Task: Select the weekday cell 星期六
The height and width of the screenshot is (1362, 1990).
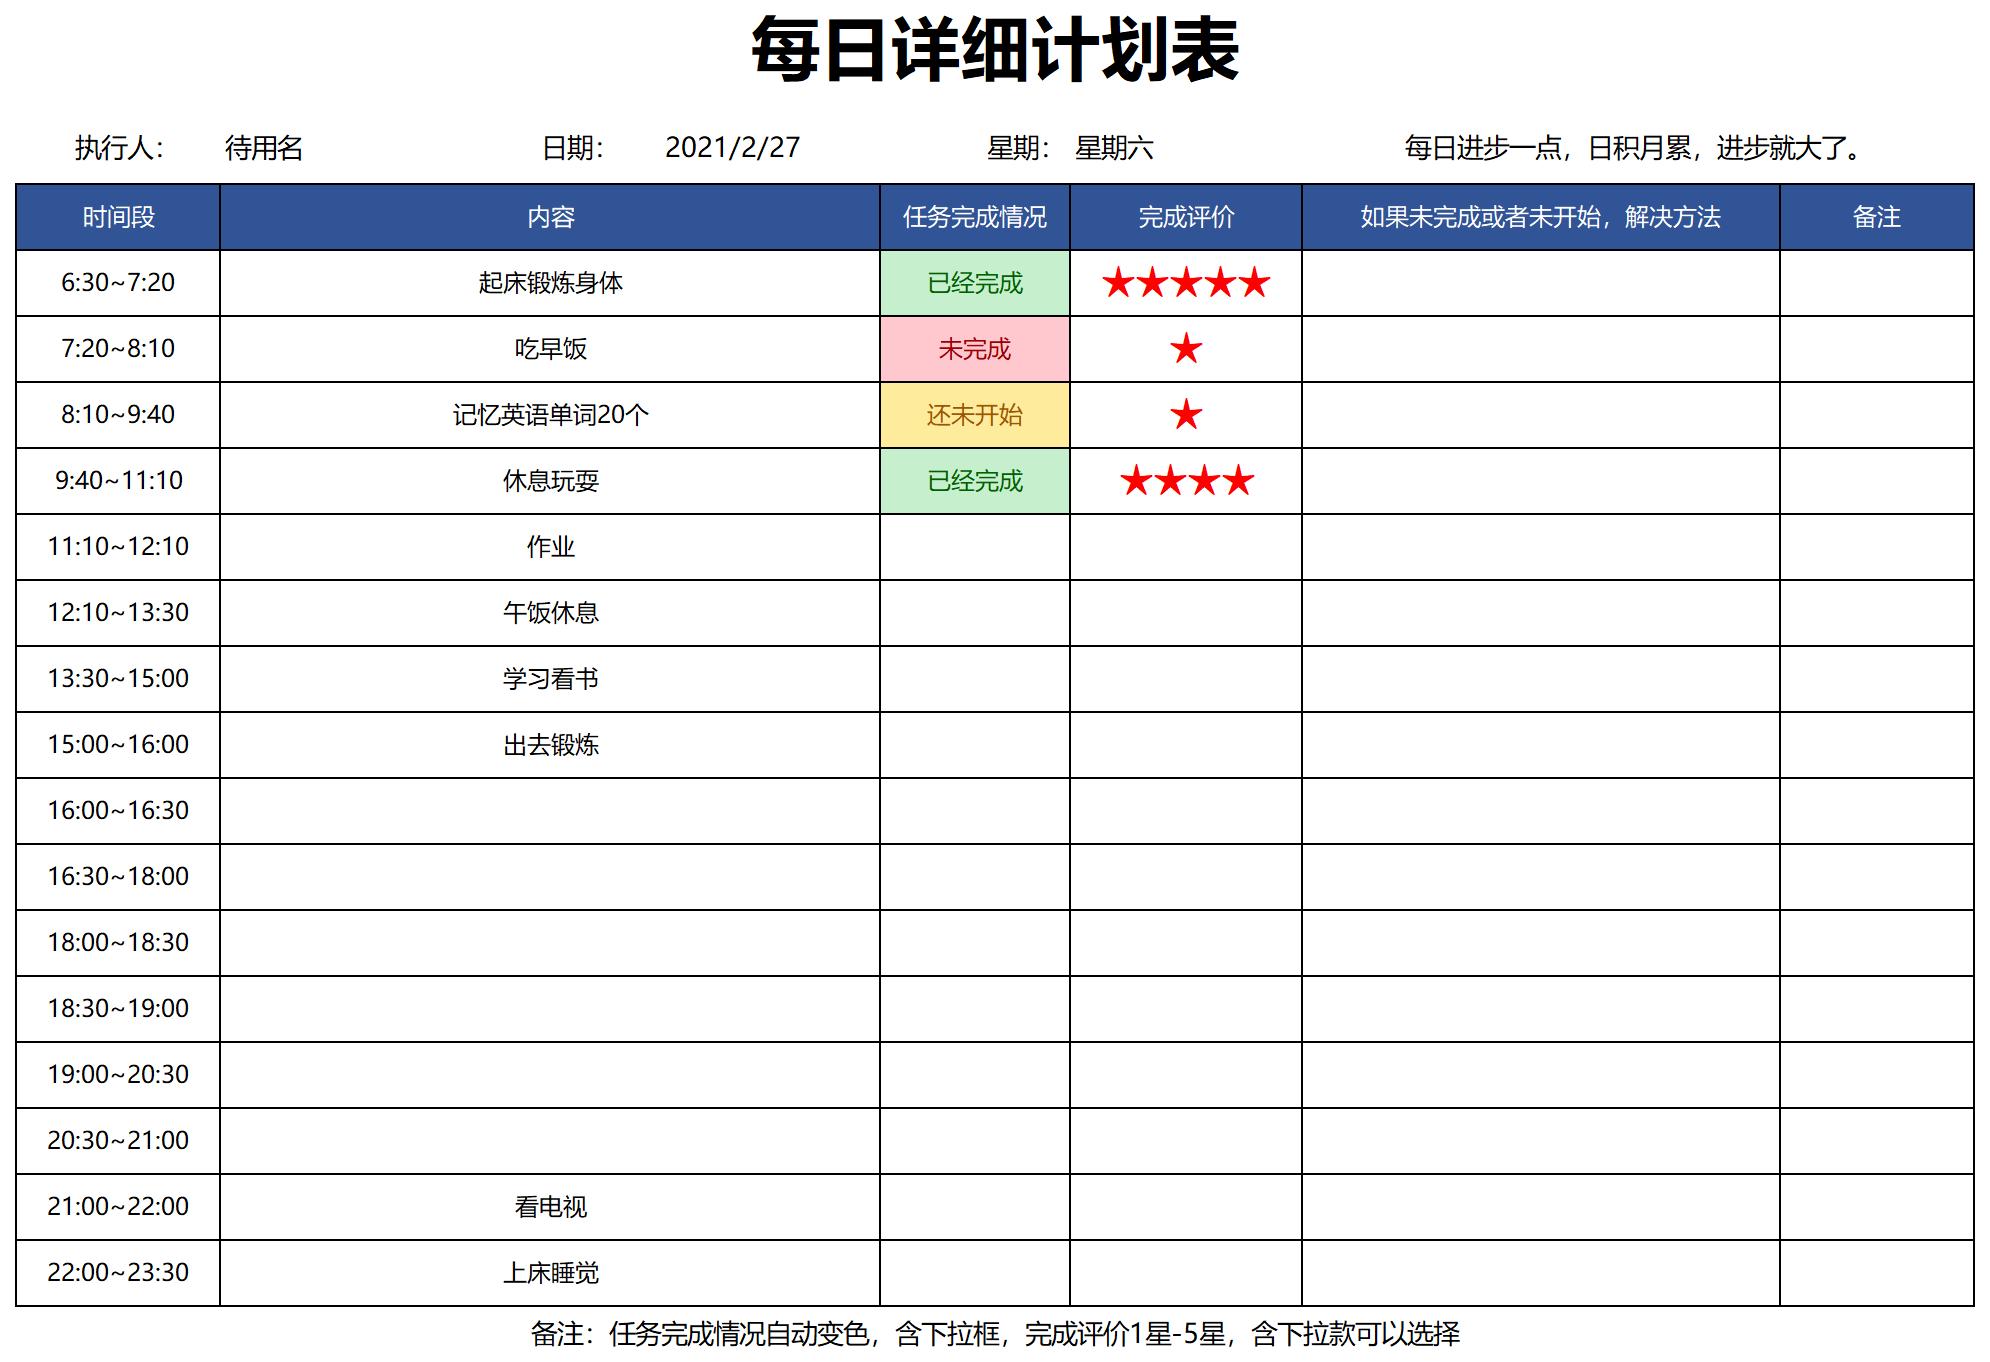Action: (1114, 148)
